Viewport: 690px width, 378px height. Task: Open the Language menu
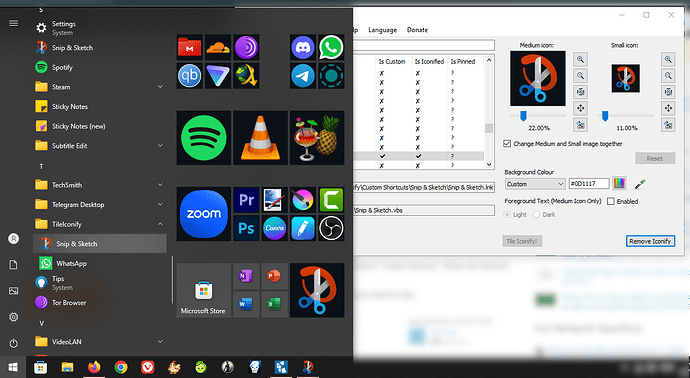[382, 30]
